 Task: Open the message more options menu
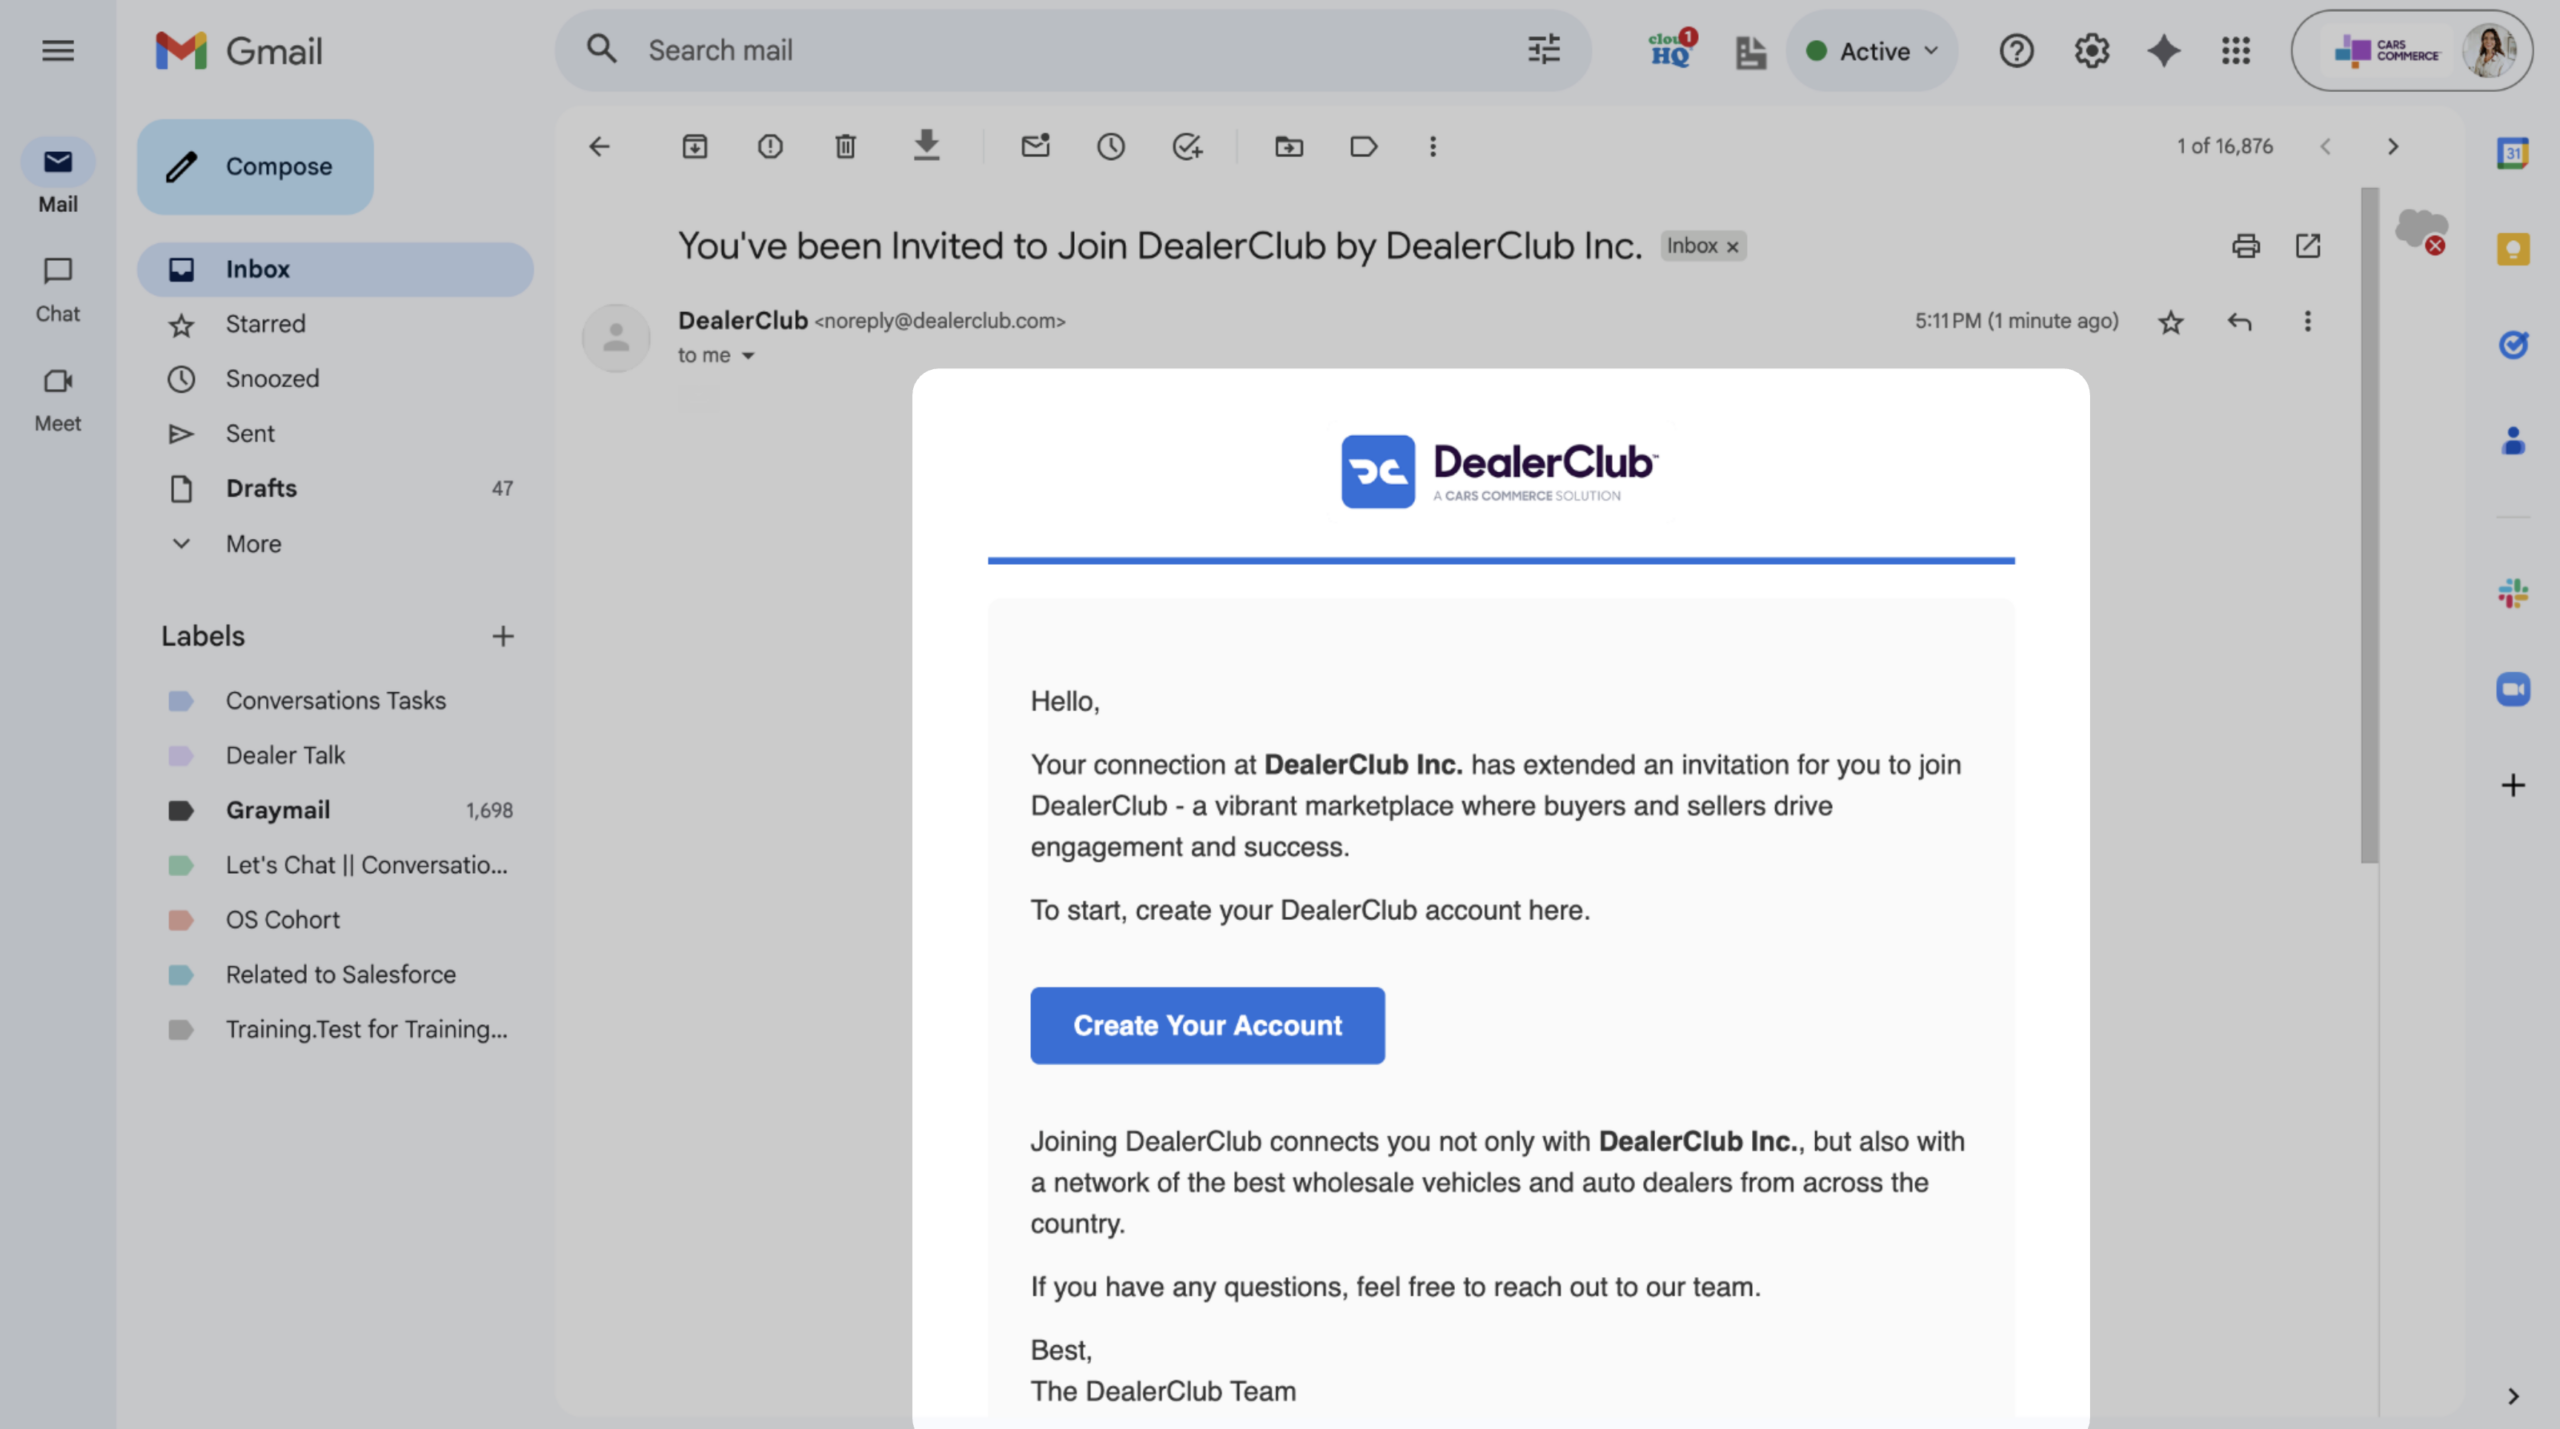(x=2307, y=321)
